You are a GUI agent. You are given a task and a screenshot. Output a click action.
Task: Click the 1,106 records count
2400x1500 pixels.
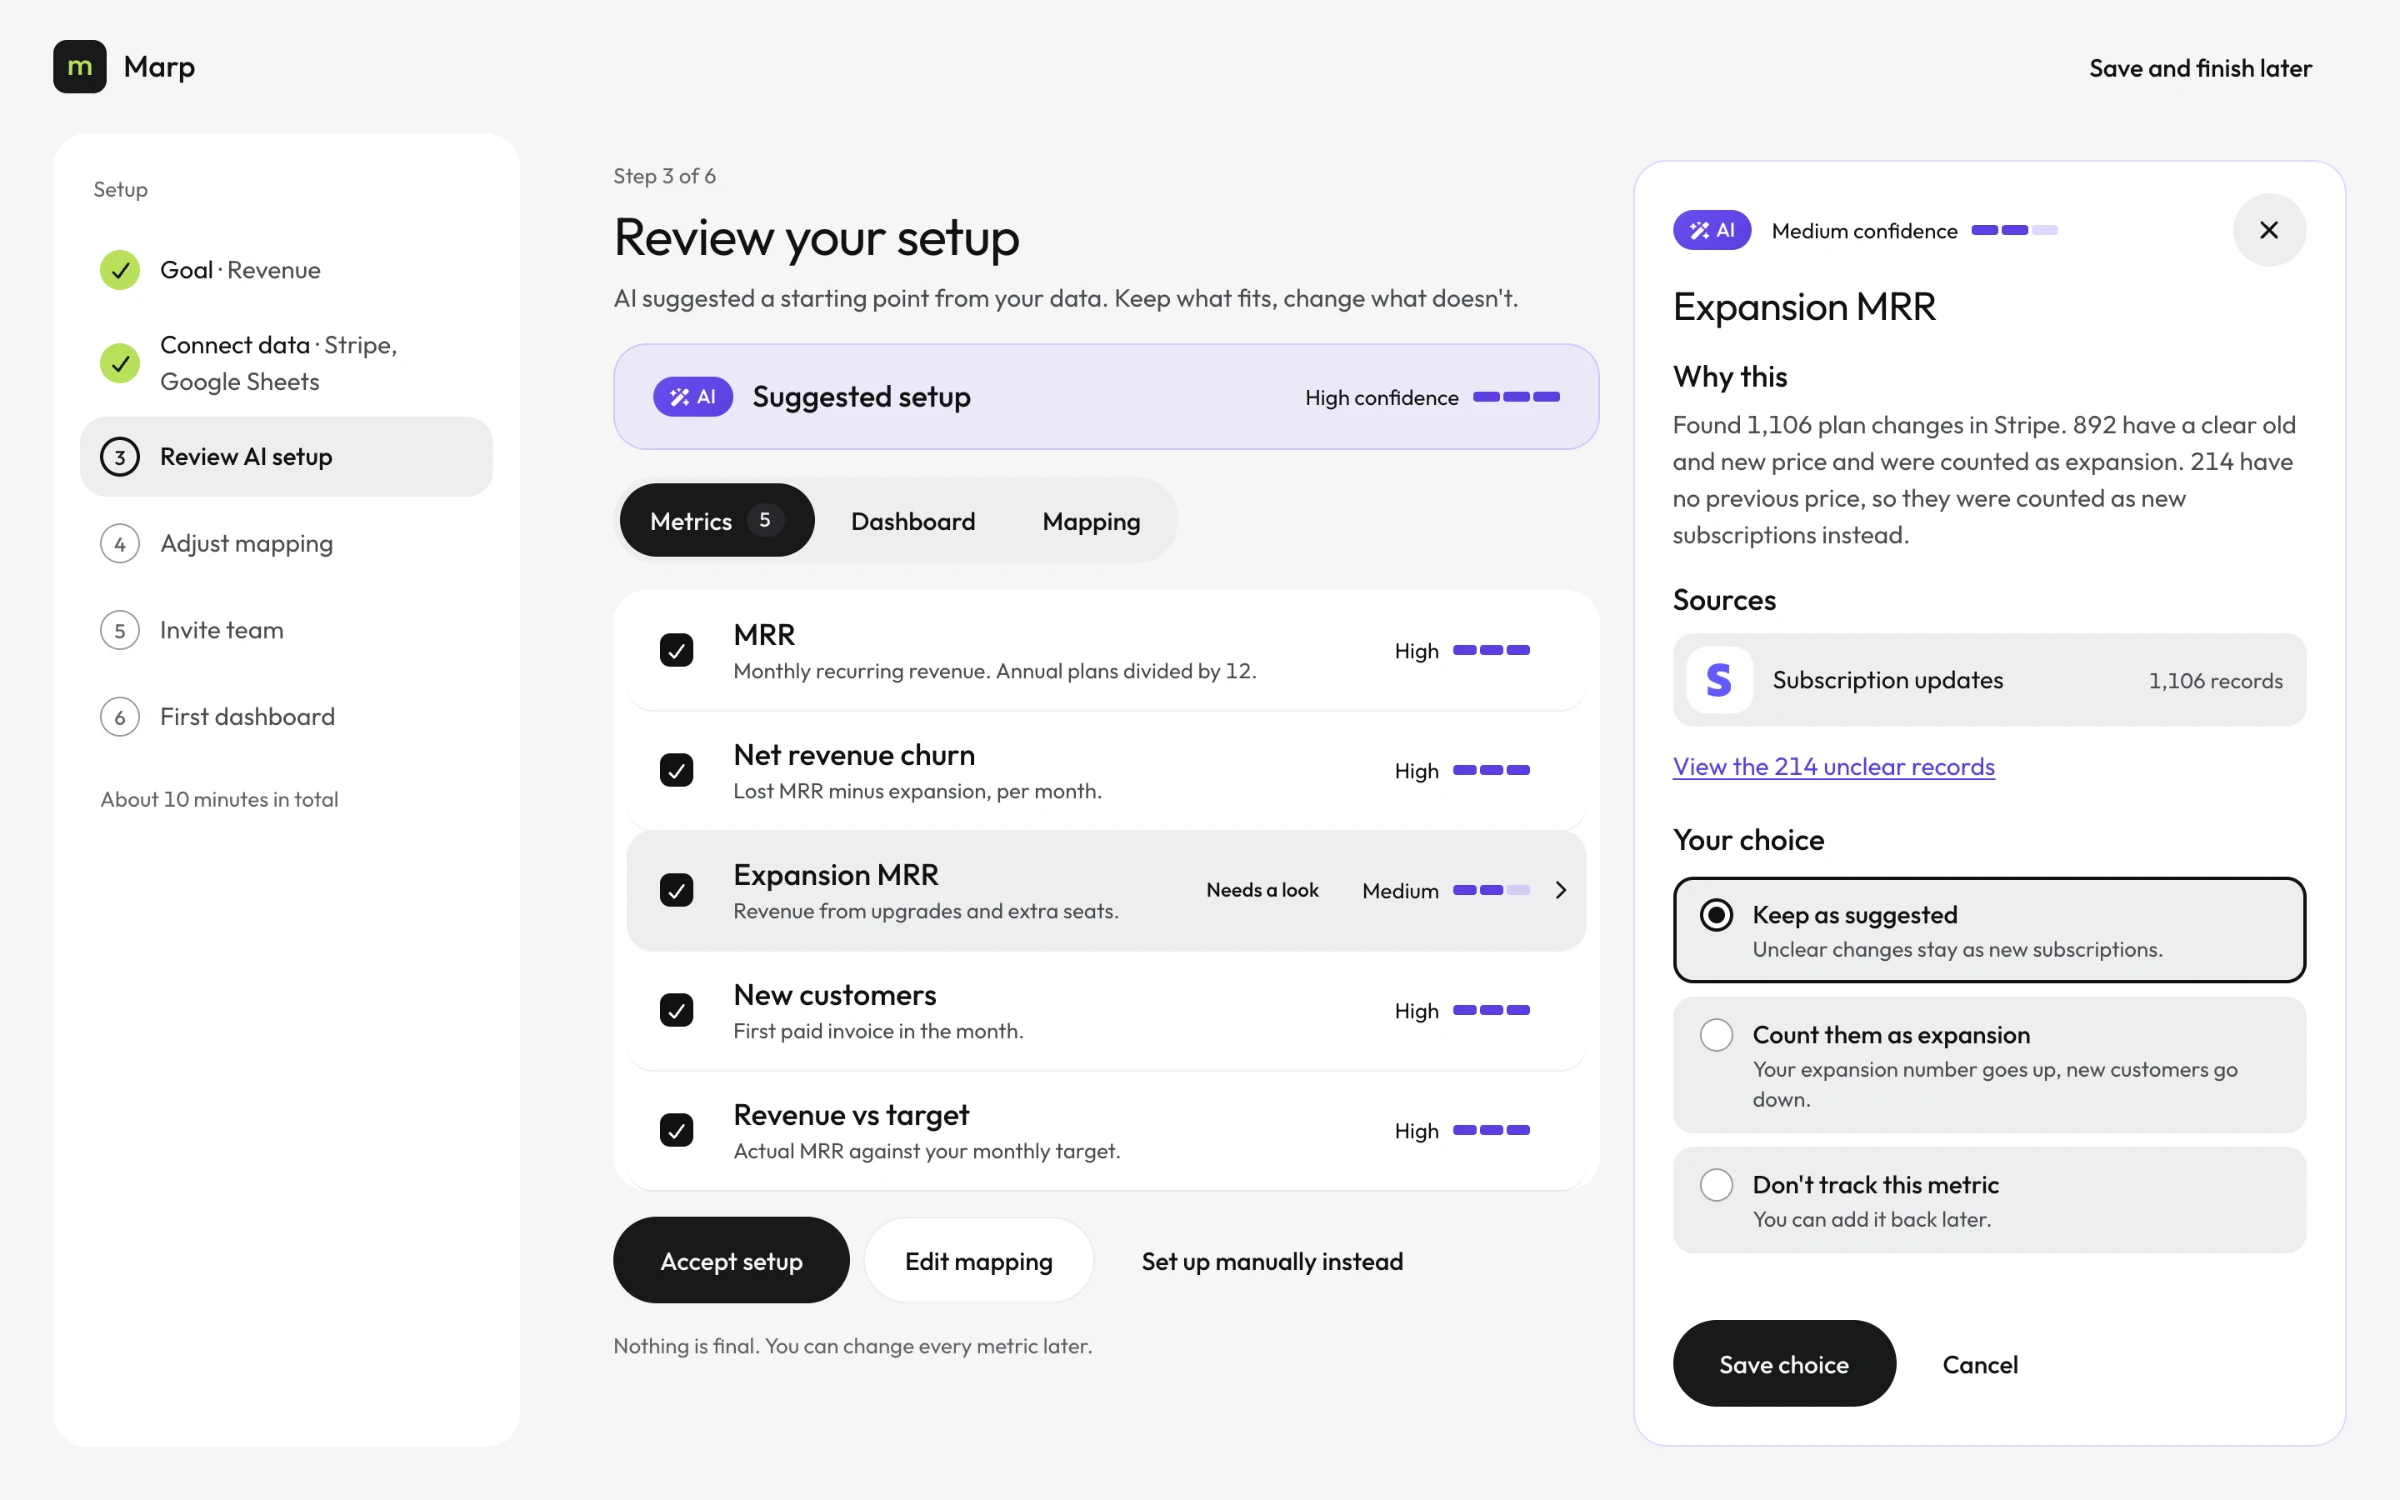click(2215, 681)
